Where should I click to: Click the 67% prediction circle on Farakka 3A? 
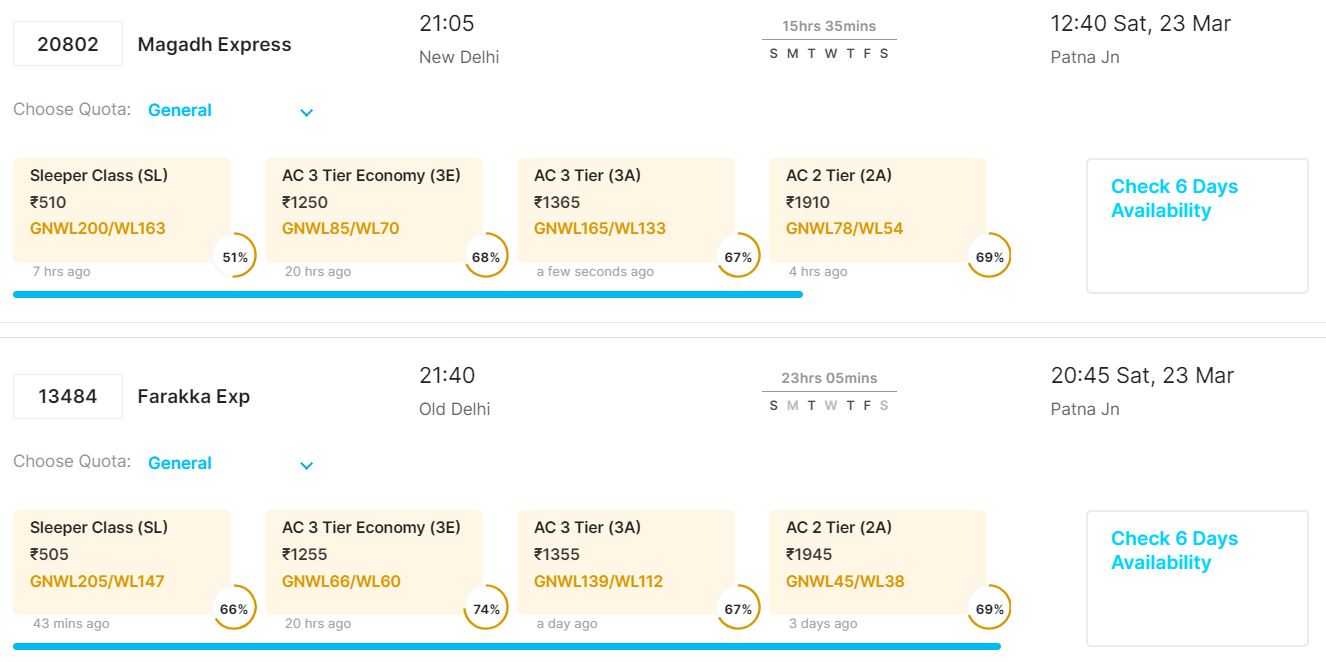pyautogui.click(x=738, y=609)
